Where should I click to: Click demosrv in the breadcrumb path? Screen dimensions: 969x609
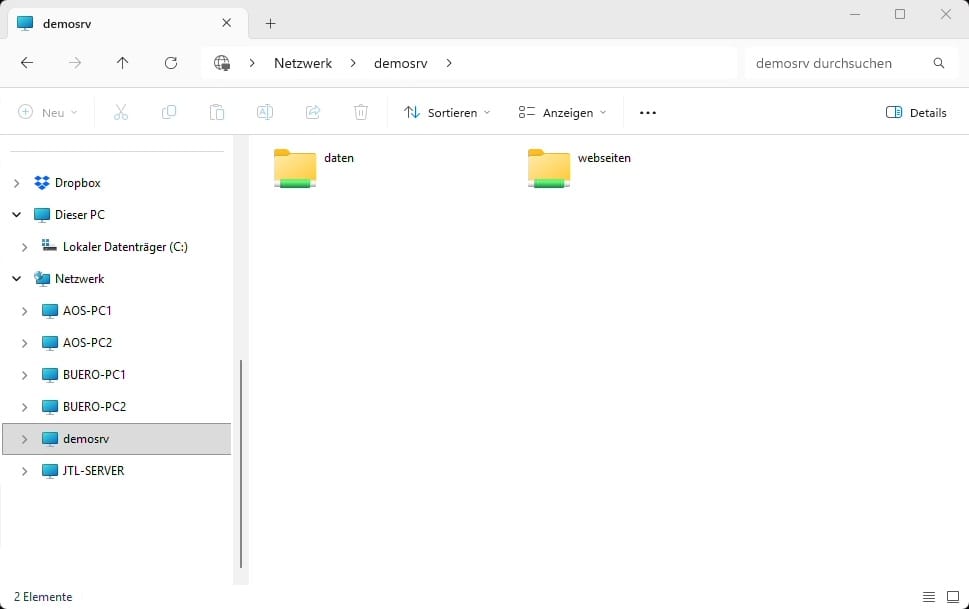click(x=400, y=63)
